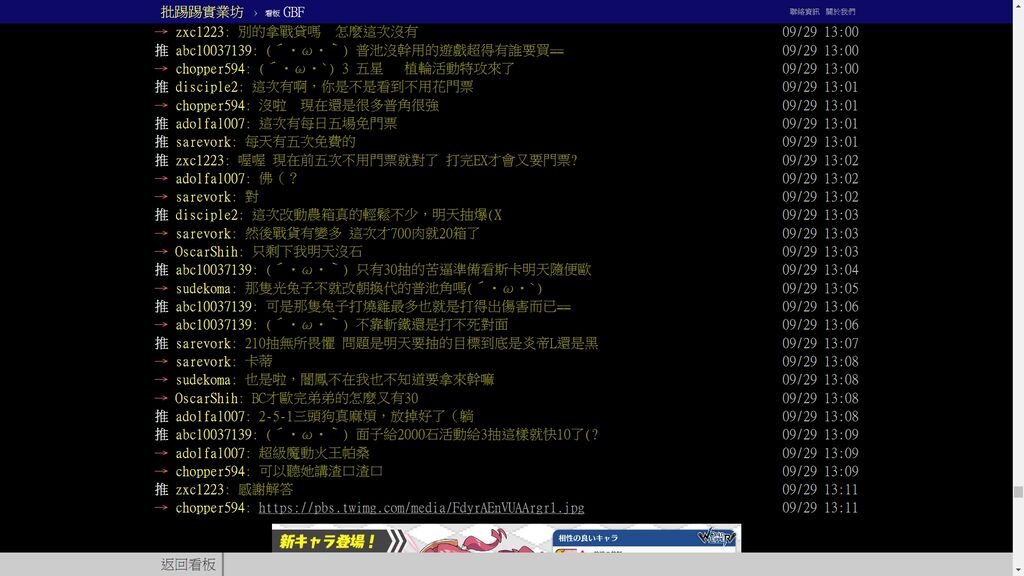Open 聯絡資訊 in the top bar
Screen dimensions: 1024x576
click(804, 12)
